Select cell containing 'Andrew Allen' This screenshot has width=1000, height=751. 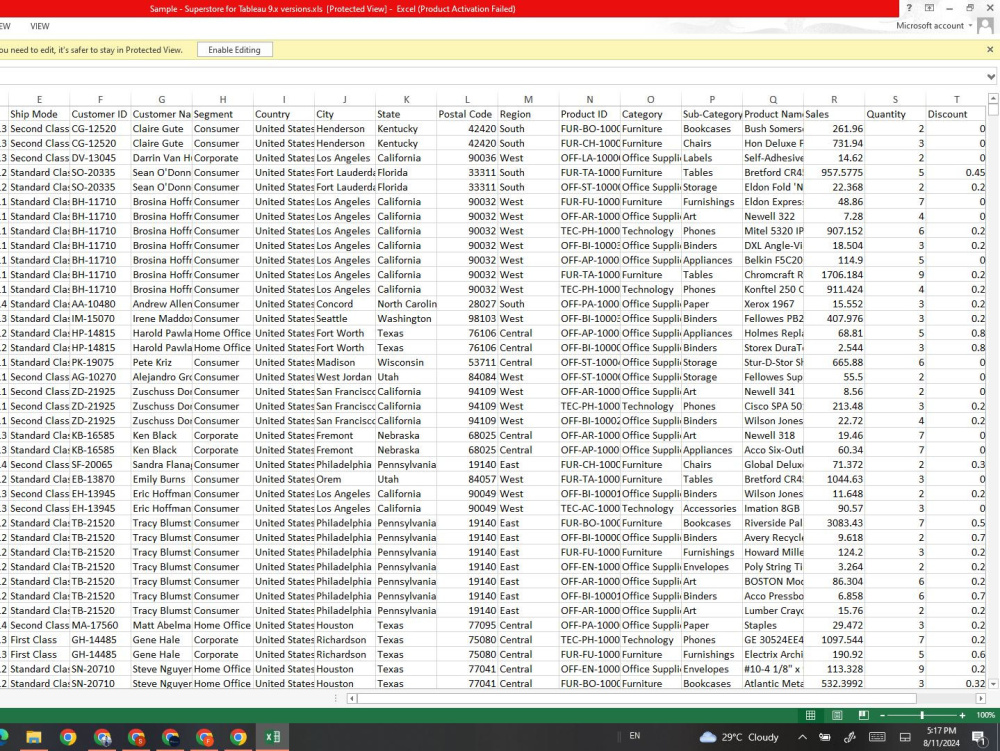click(x=161, y=304)
